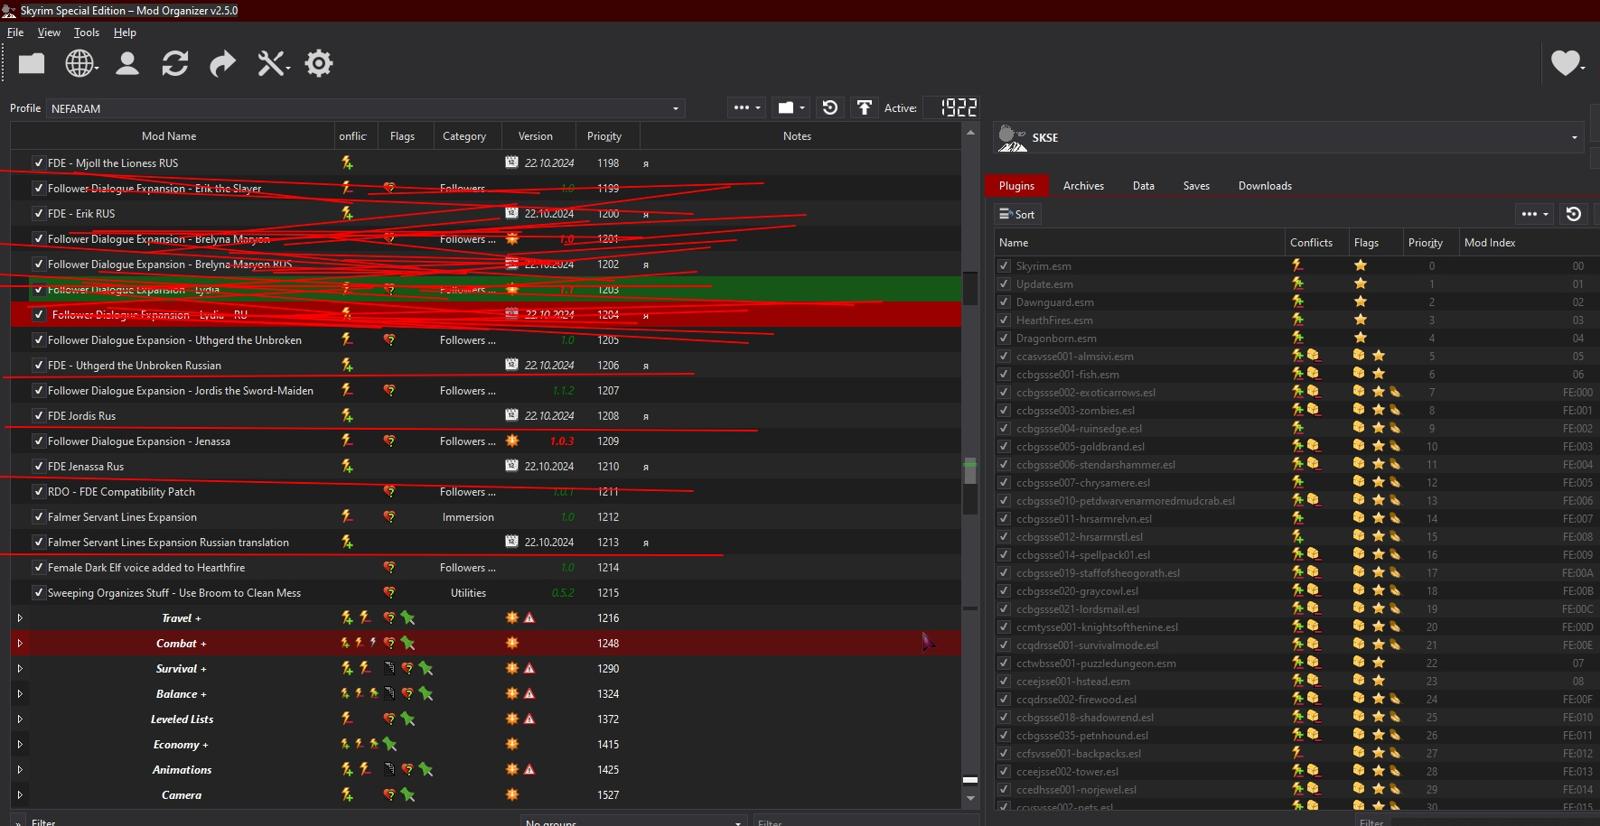Screen dimensions: 1600x826
Task: Open the folder menu icon above mod list
Action: click(790, 108)
